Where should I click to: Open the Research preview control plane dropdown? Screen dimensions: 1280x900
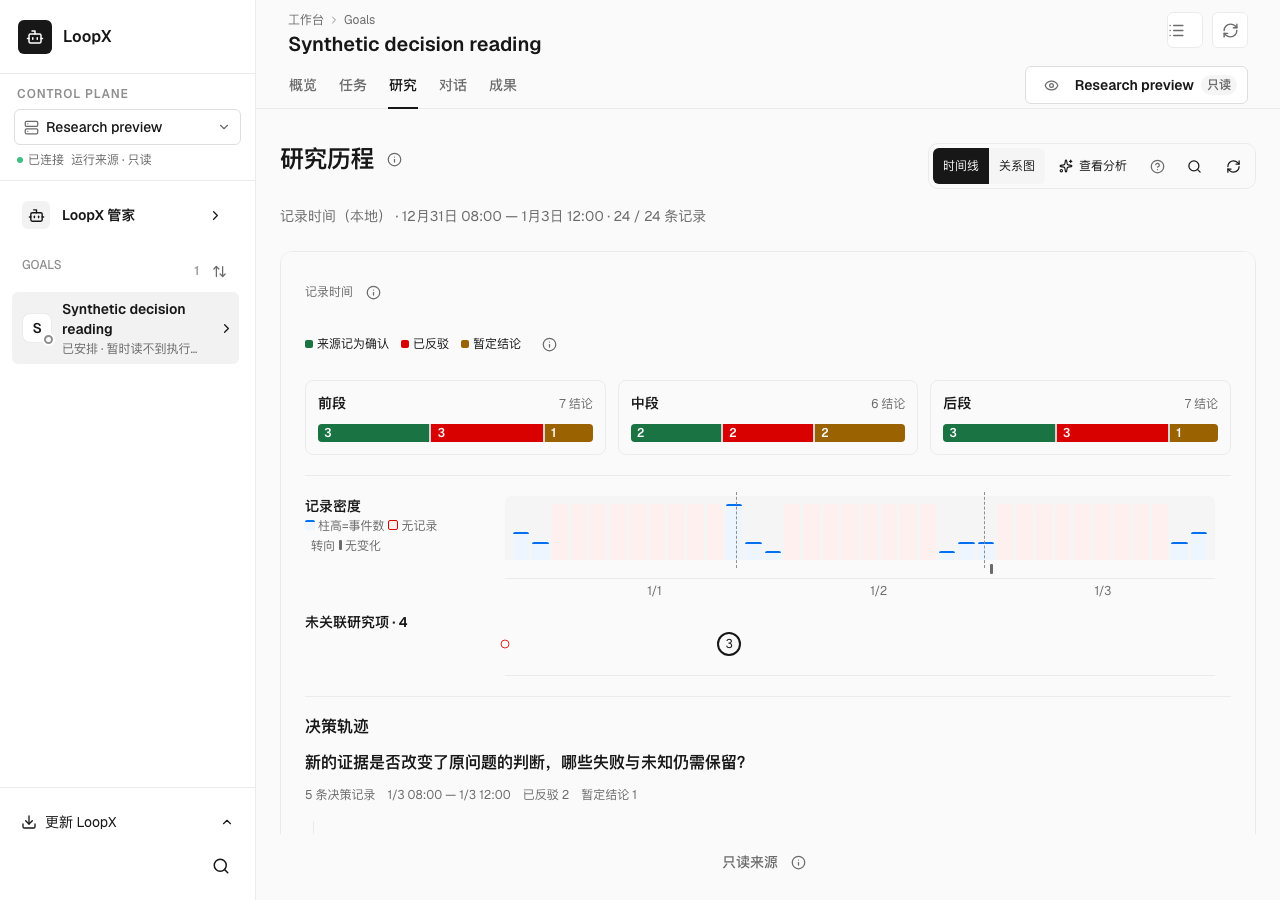coord(127,127)
